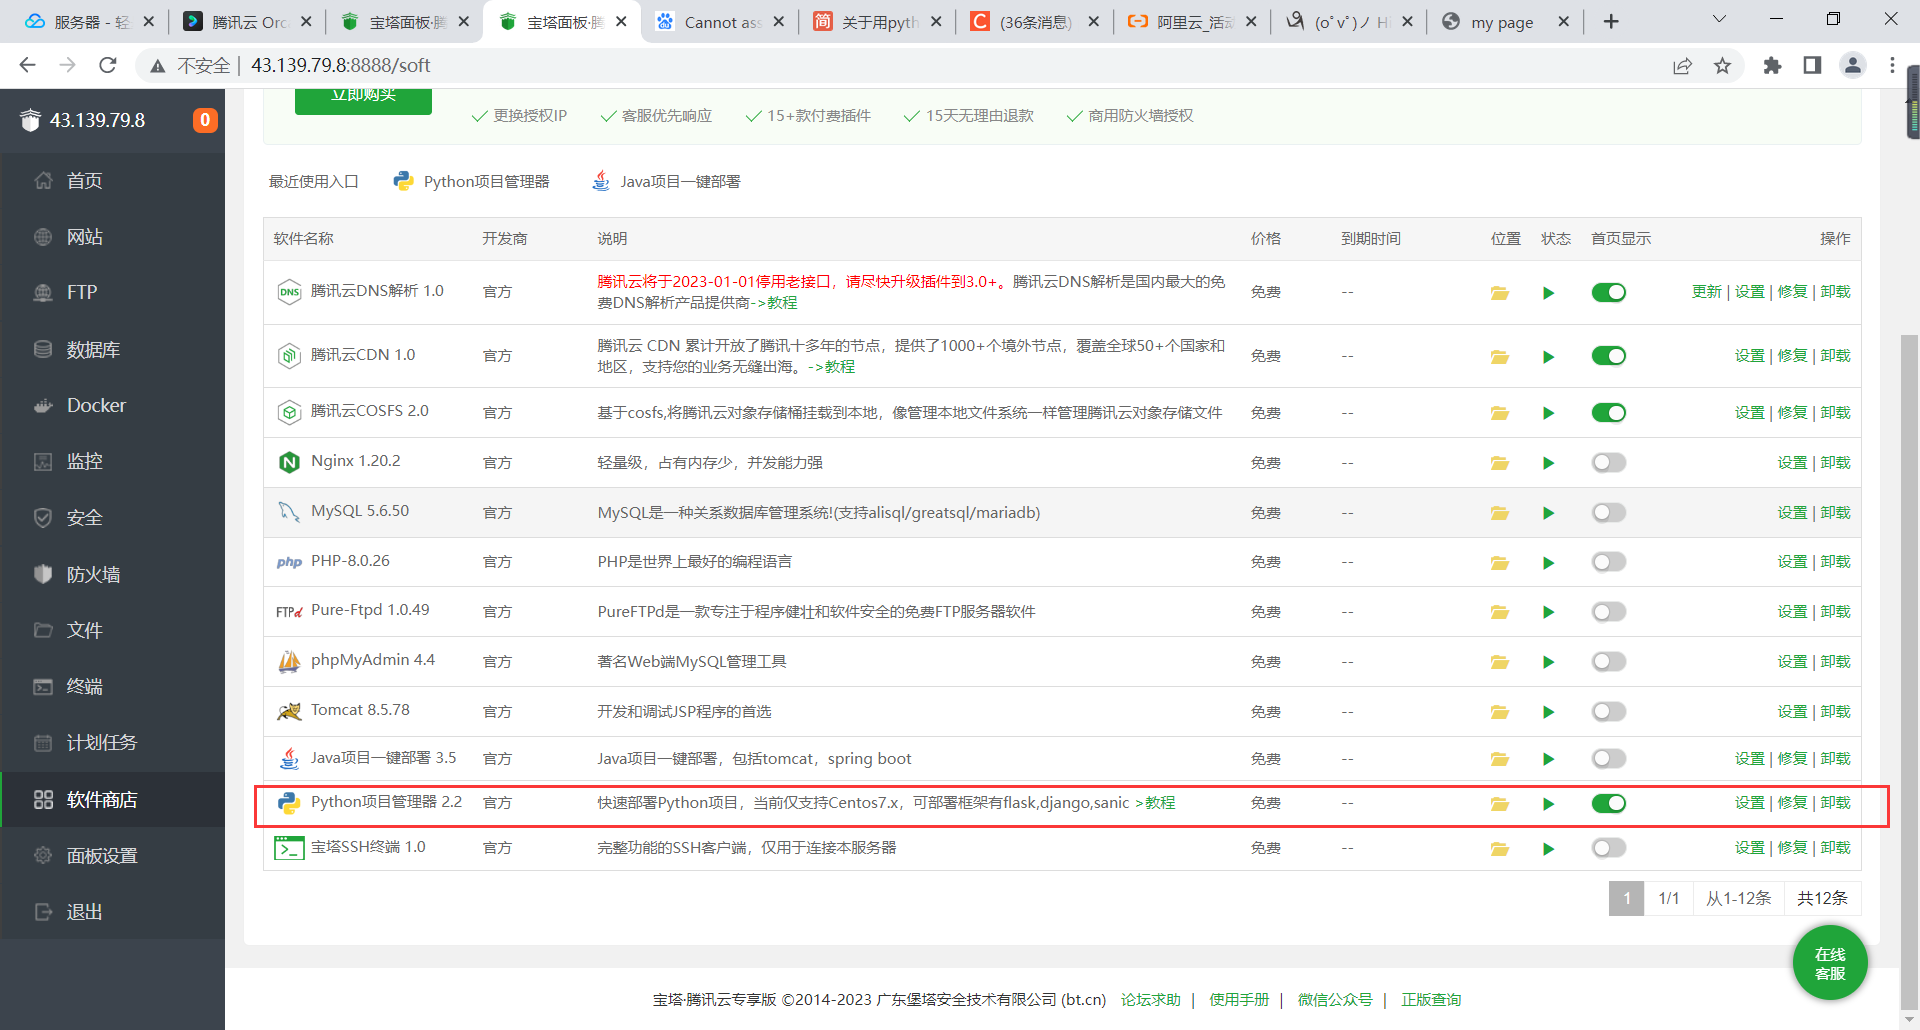This screenshot has height=1030, width=1920.
Task: Open 使用手册 footer link
Action: pyautogui.click(x=1238, y=1000)
